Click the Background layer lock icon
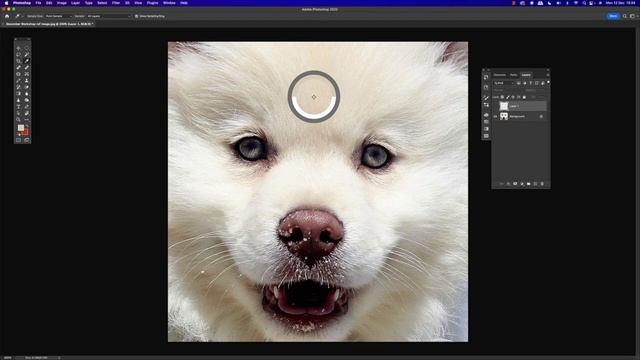 point(541,116)
